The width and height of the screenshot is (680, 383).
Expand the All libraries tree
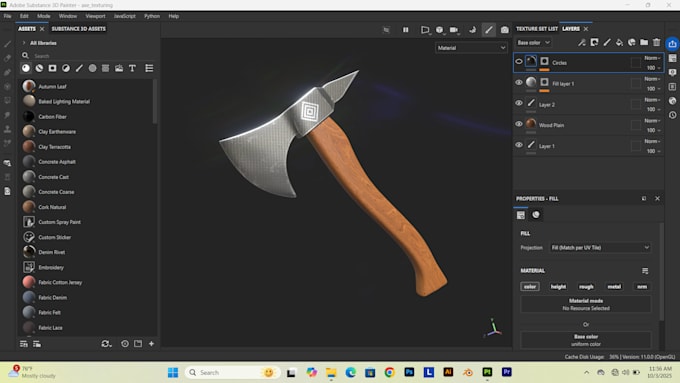click(x=24, y=43)
